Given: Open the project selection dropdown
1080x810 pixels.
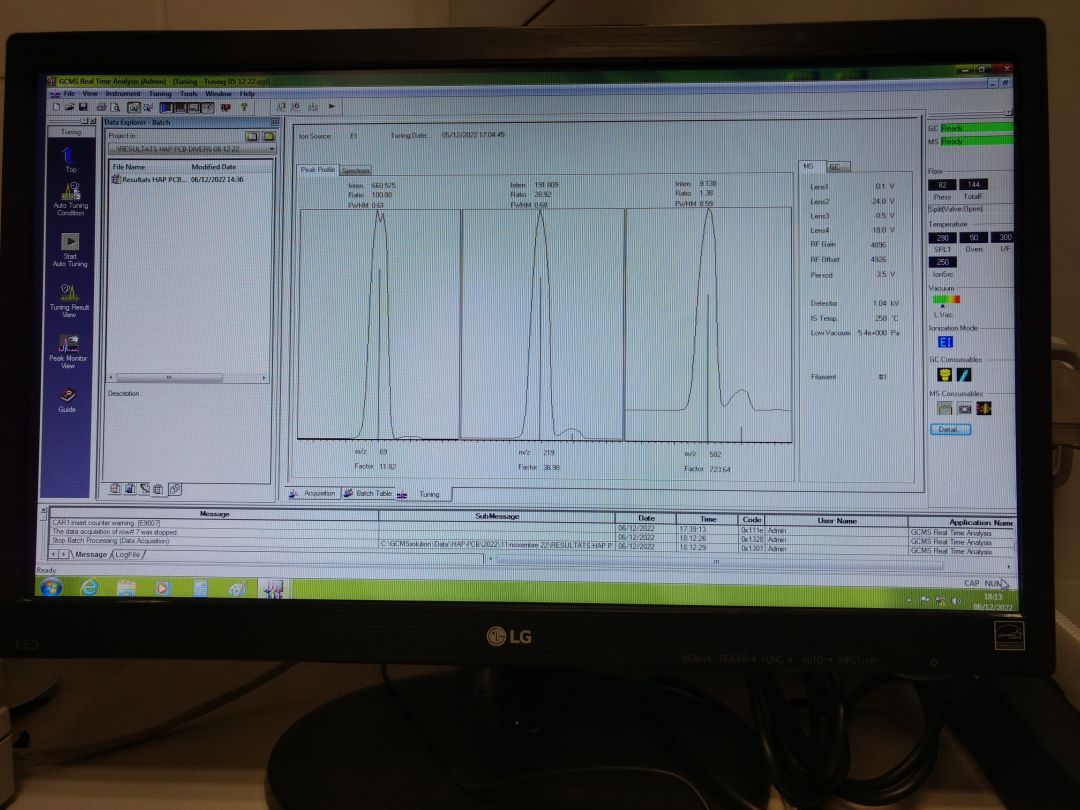Looking at the screenshot, I should [x=272, y=149].
